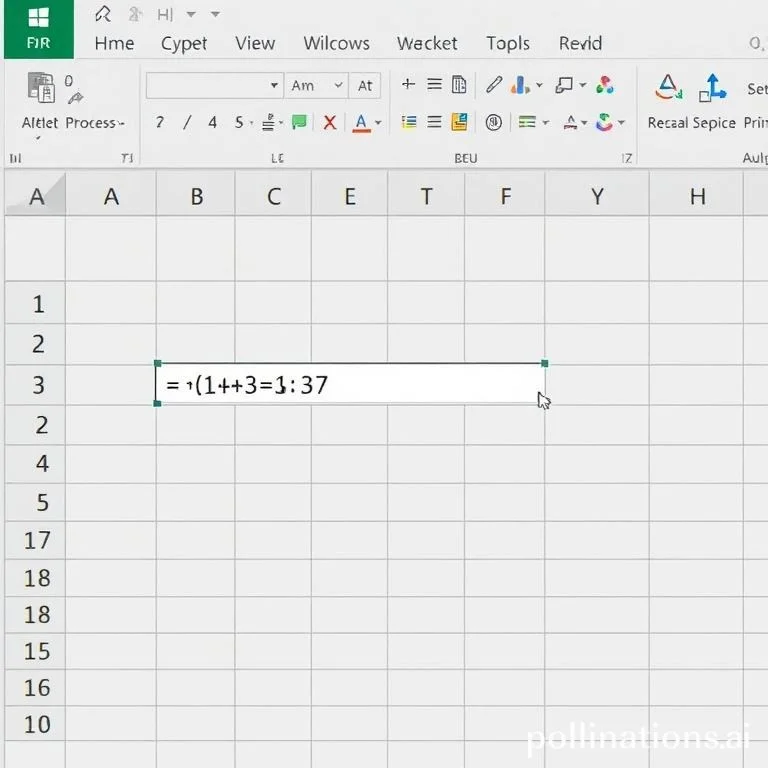Click the upper horizontal lines align icon
768x768 pixels.
point(434,84)
